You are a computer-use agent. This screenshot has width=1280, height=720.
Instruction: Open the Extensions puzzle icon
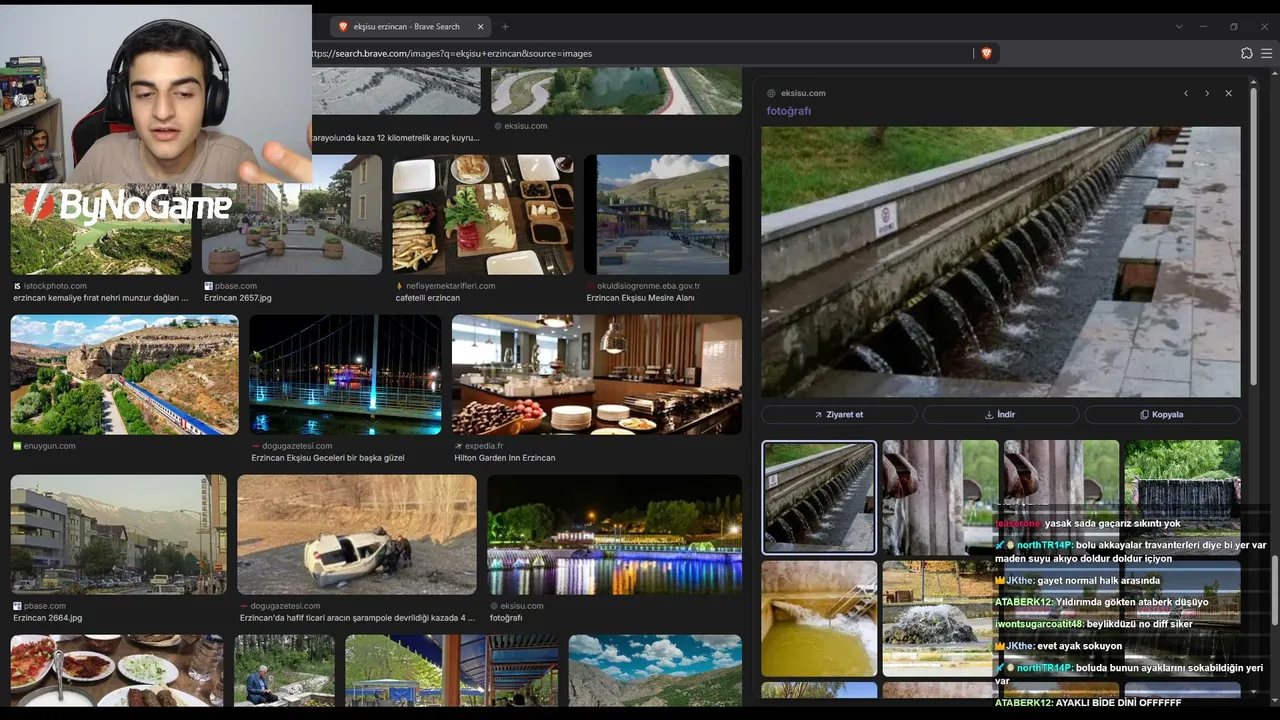[1246, 53]
